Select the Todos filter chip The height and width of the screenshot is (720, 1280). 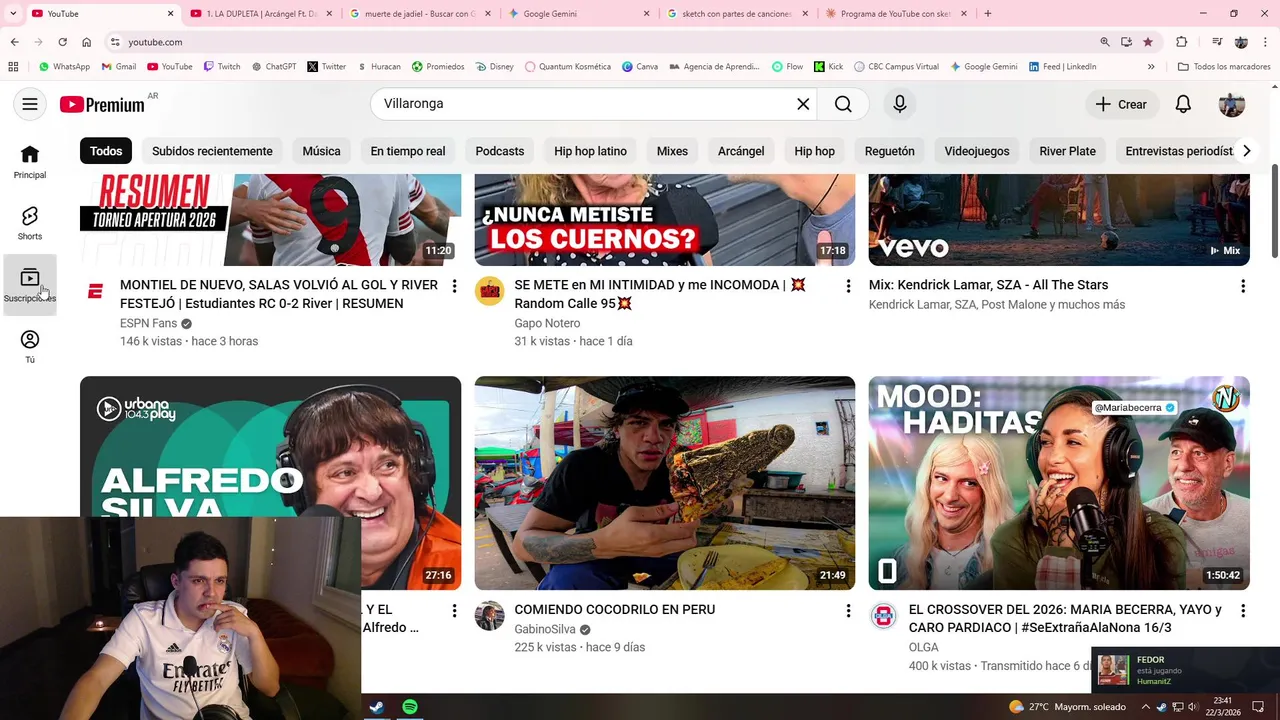click(106, 151)
